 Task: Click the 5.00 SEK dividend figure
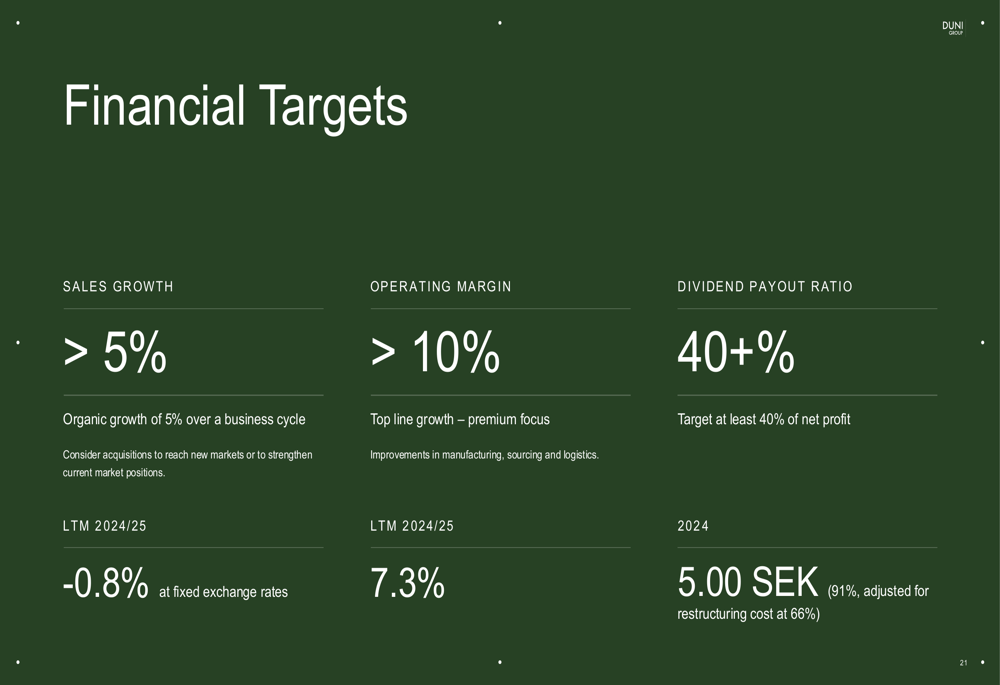tap(748, 582)
